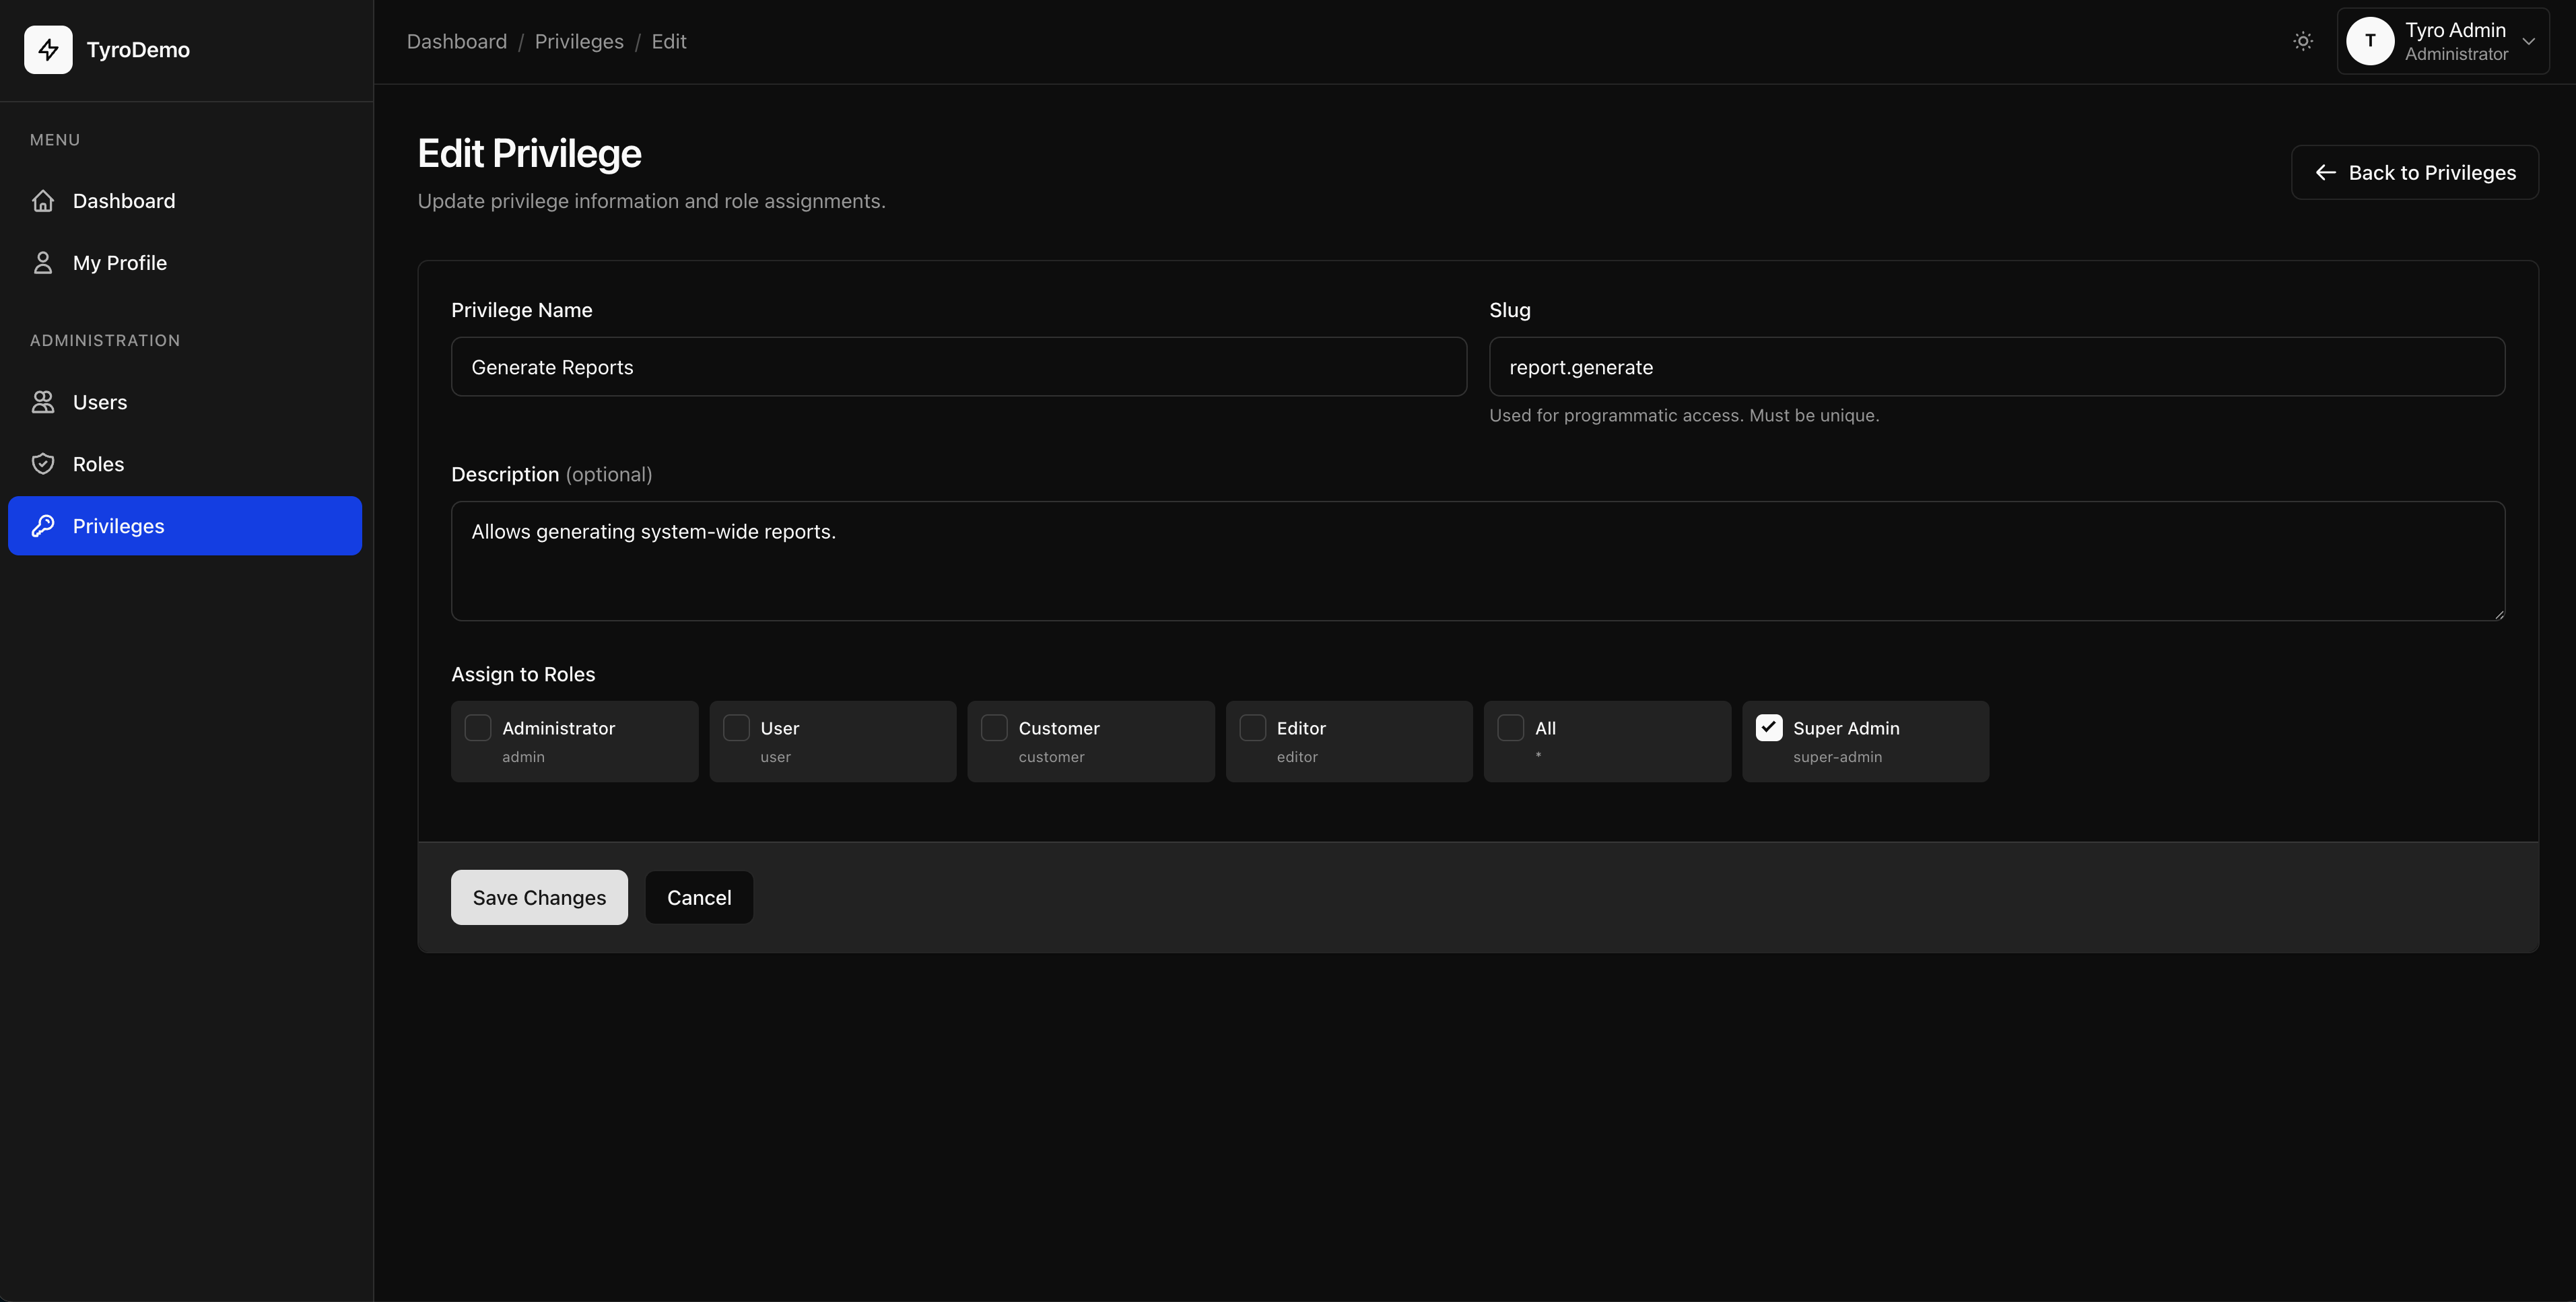Click the Back to Privileges button
The height and width of the screenshot is (1302, 2576).
pos(2414,172)
